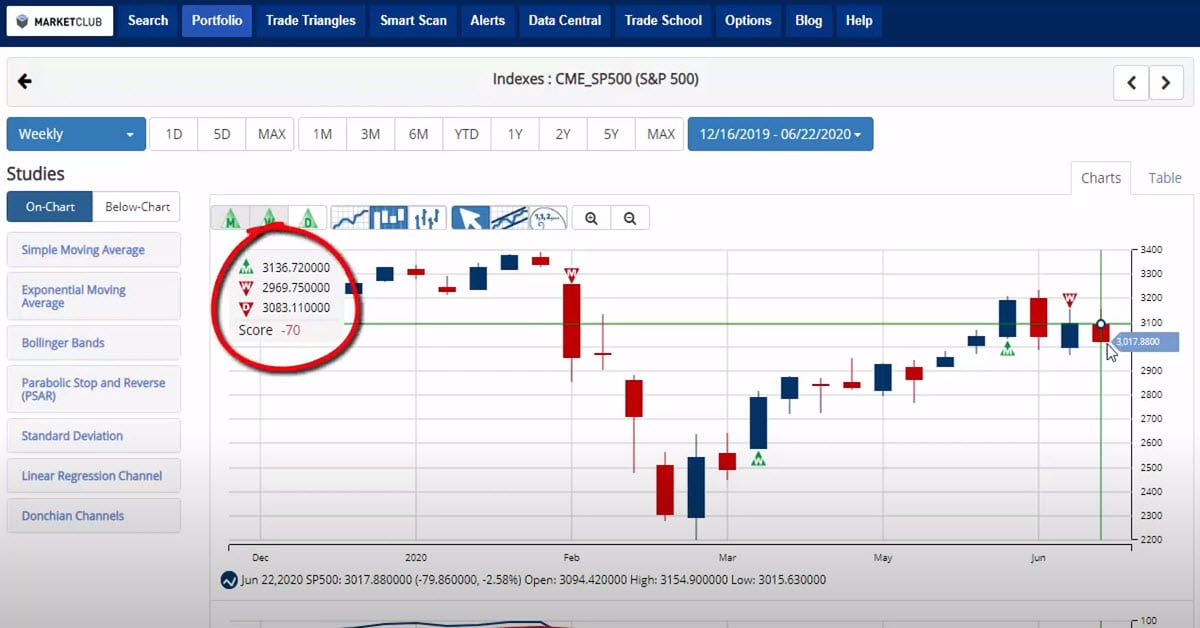Select the OHLC bar chart style
The image size is (1200, 628).
(x=427, y=217)
